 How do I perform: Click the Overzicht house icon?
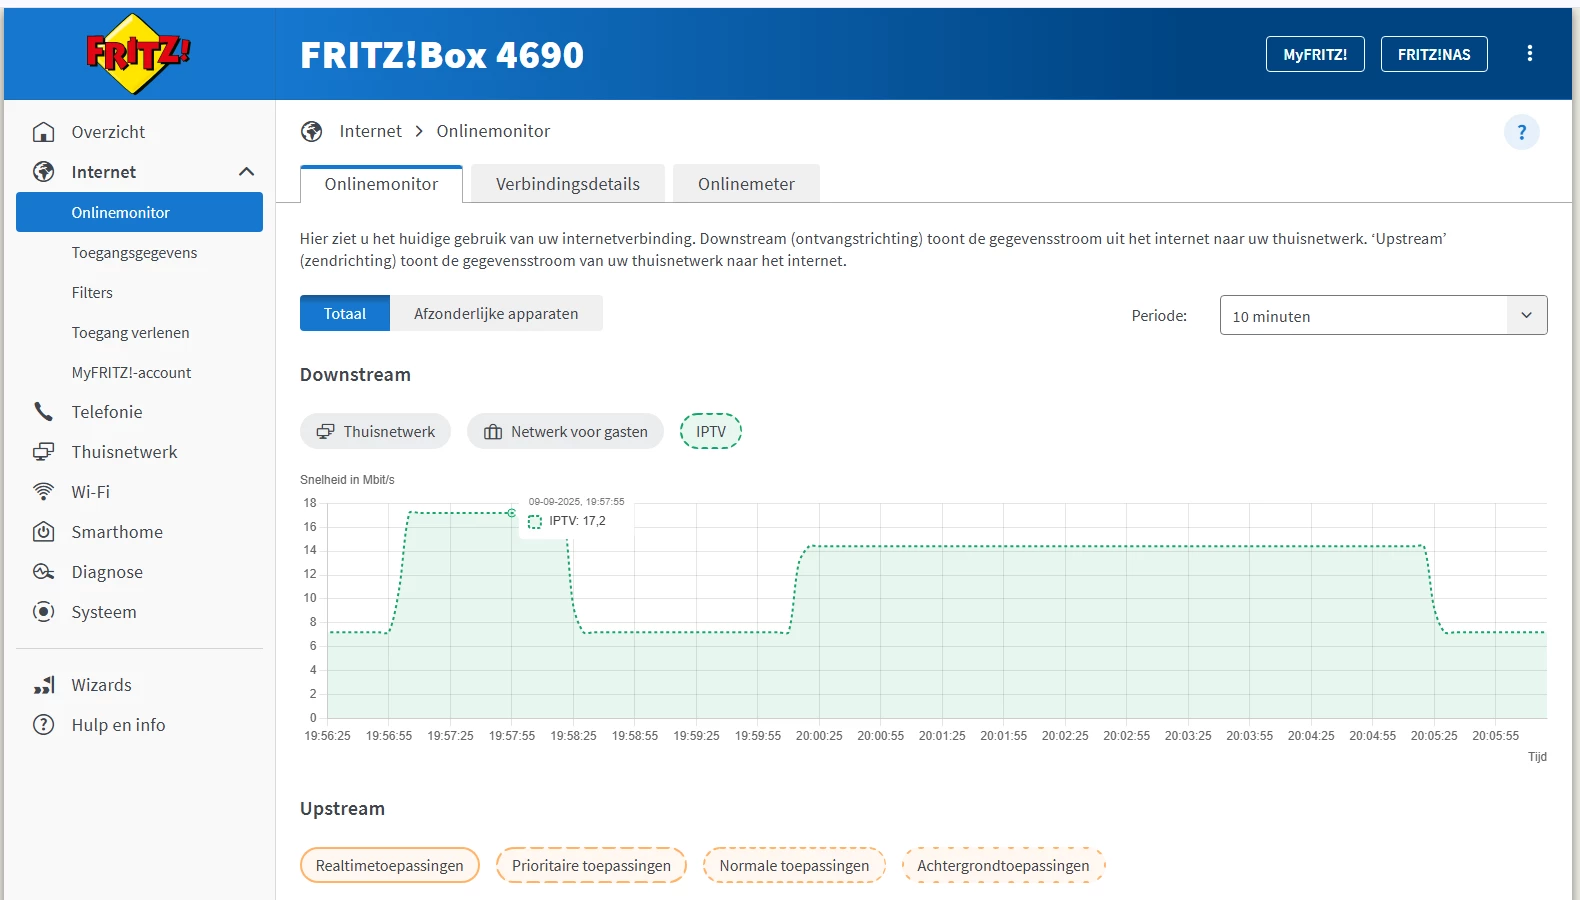pyautogui.click(x=44, y=132)
